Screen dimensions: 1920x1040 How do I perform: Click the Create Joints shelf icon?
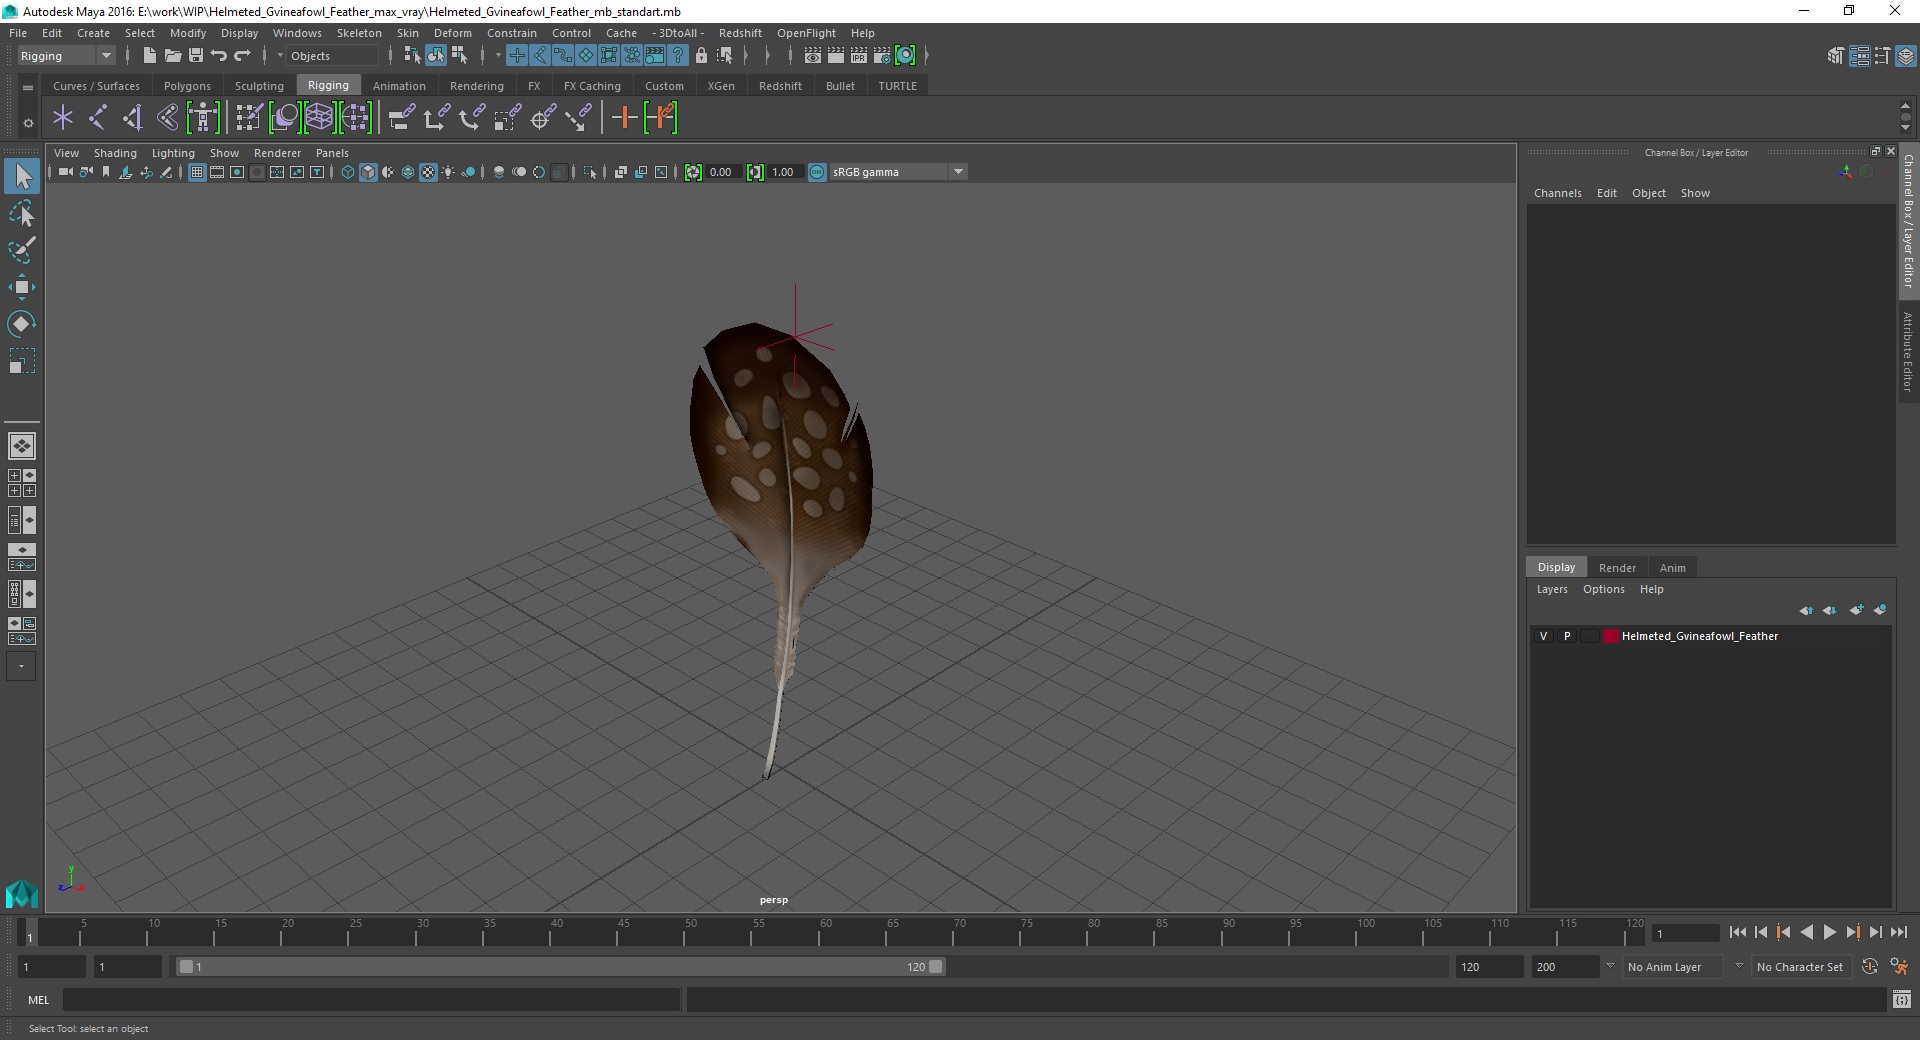coord(98,118)
